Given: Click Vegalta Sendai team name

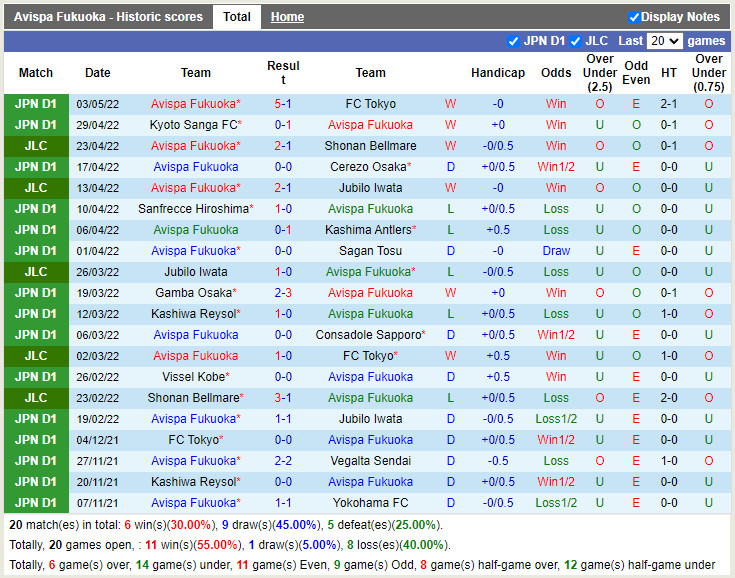Looking at the screenshot, I should point(370,461).
